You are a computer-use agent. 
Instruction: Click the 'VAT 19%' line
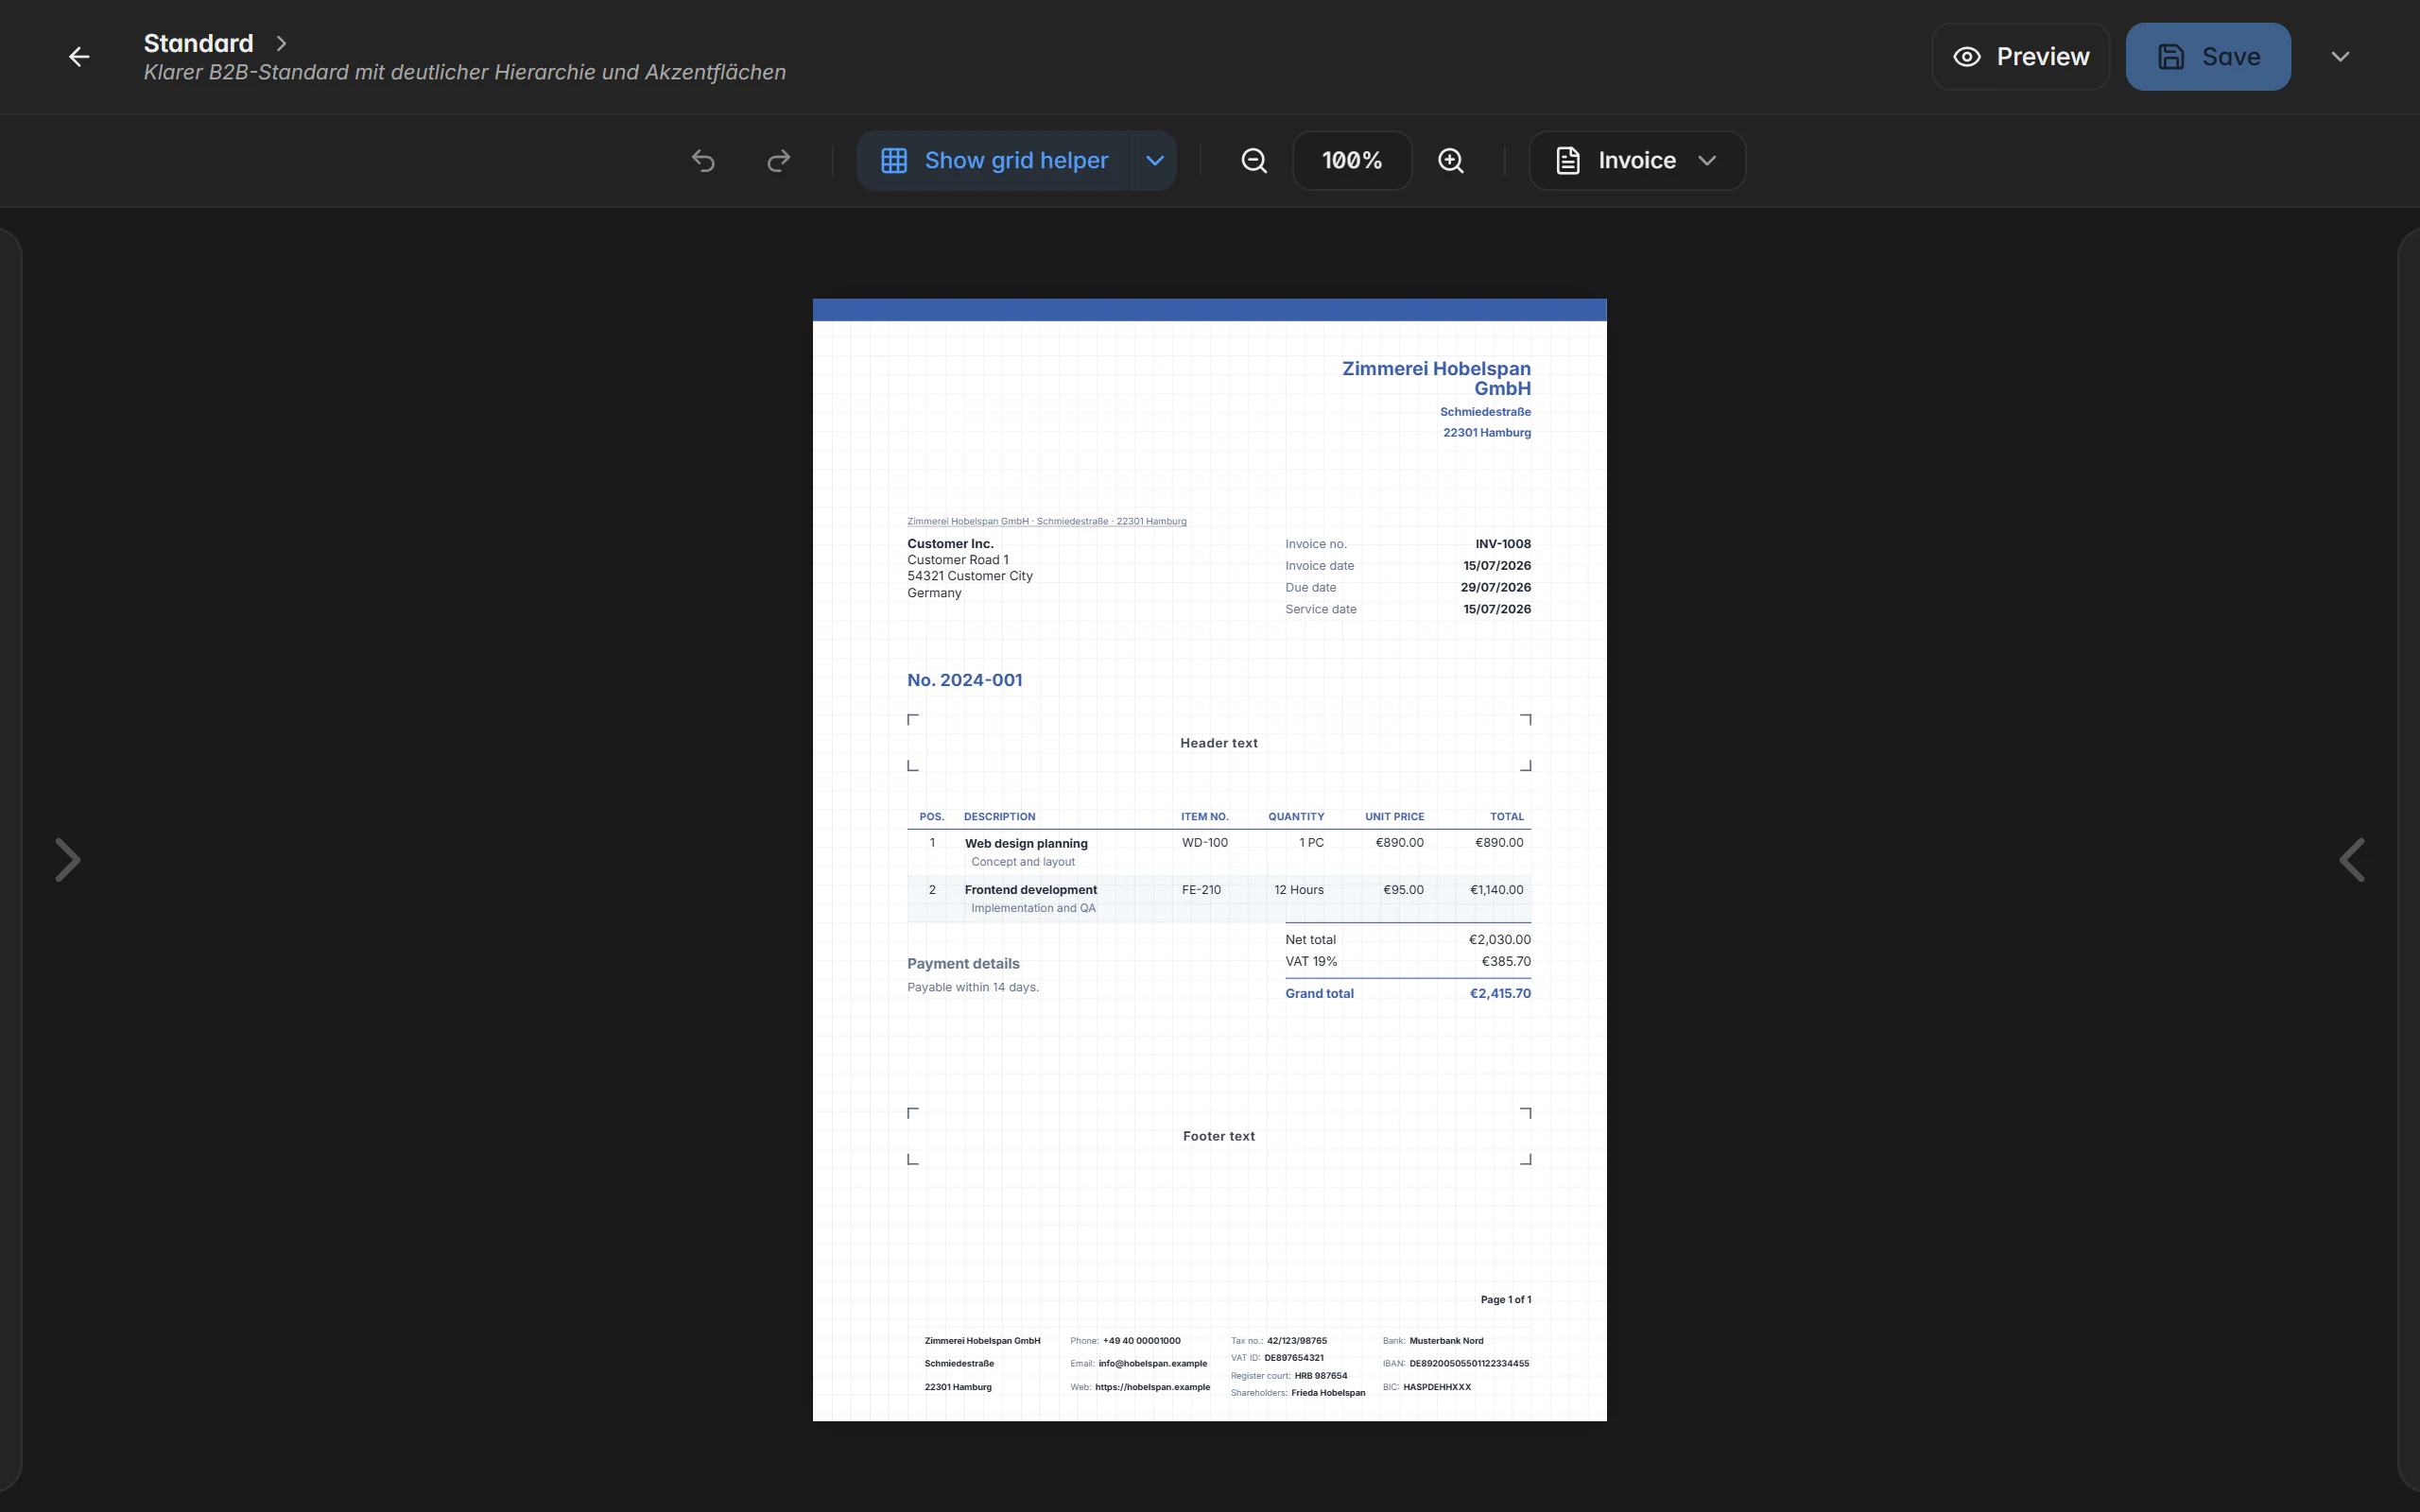tap(1408, 961)
